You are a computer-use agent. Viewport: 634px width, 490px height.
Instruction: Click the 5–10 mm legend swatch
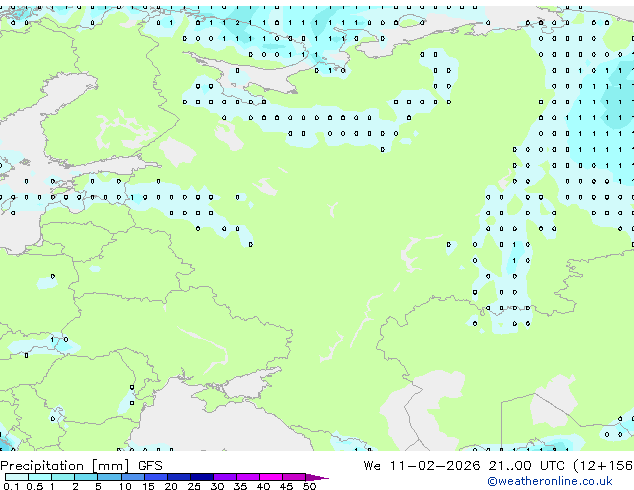(x=109, y=477)
